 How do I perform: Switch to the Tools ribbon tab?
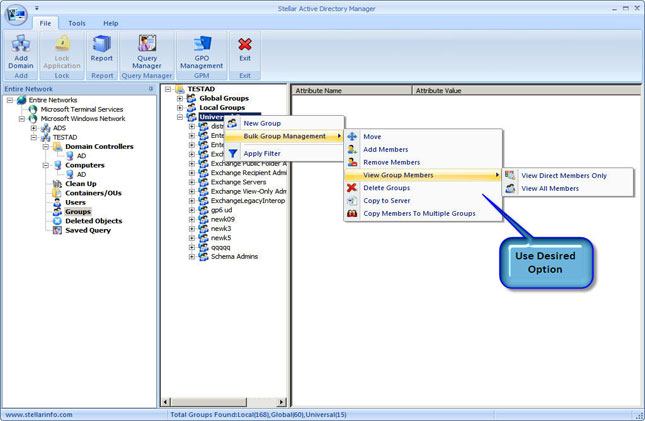[77, 23]
